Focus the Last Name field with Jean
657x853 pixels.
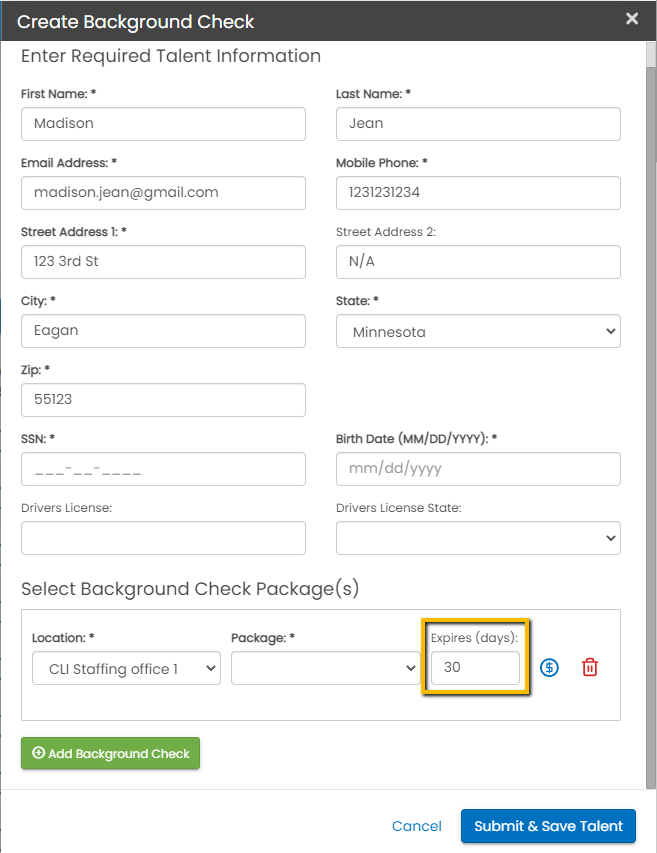pos(478,124)
